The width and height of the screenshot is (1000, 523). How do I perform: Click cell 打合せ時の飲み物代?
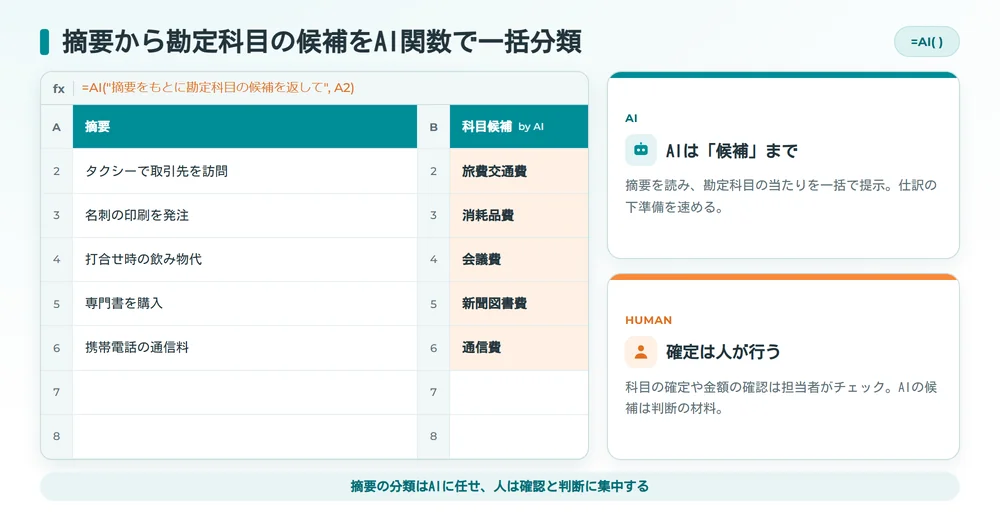click(x=245, y=260)
